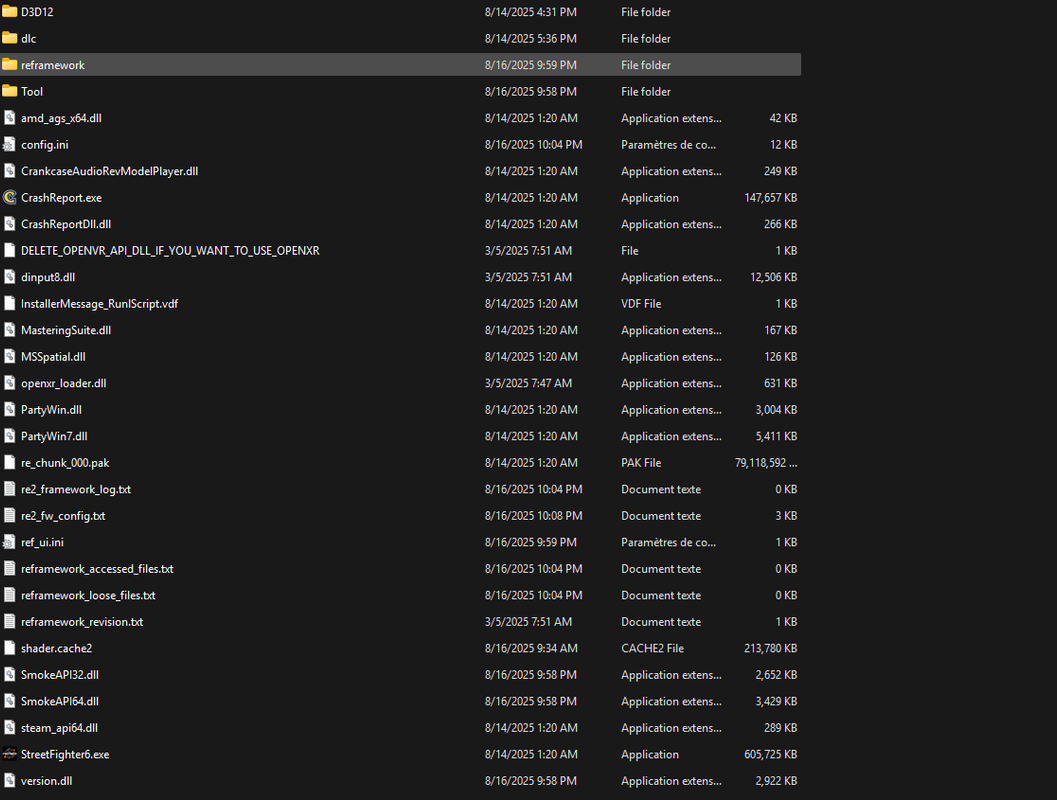Viewport: 1057px width, 800px height.
Task: Select the steam_api64.dll file icon
Action: coord(9,728)
